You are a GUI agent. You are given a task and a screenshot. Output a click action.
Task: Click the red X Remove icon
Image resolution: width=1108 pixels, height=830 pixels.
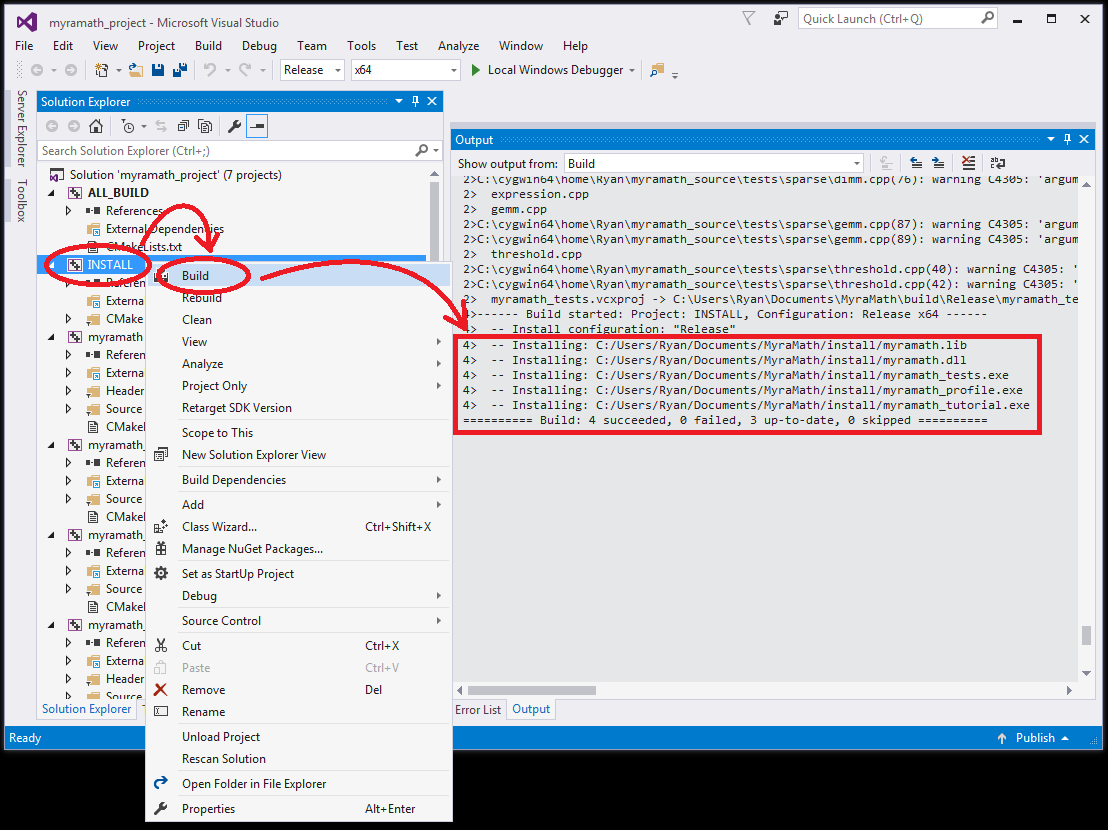[161, 689]
